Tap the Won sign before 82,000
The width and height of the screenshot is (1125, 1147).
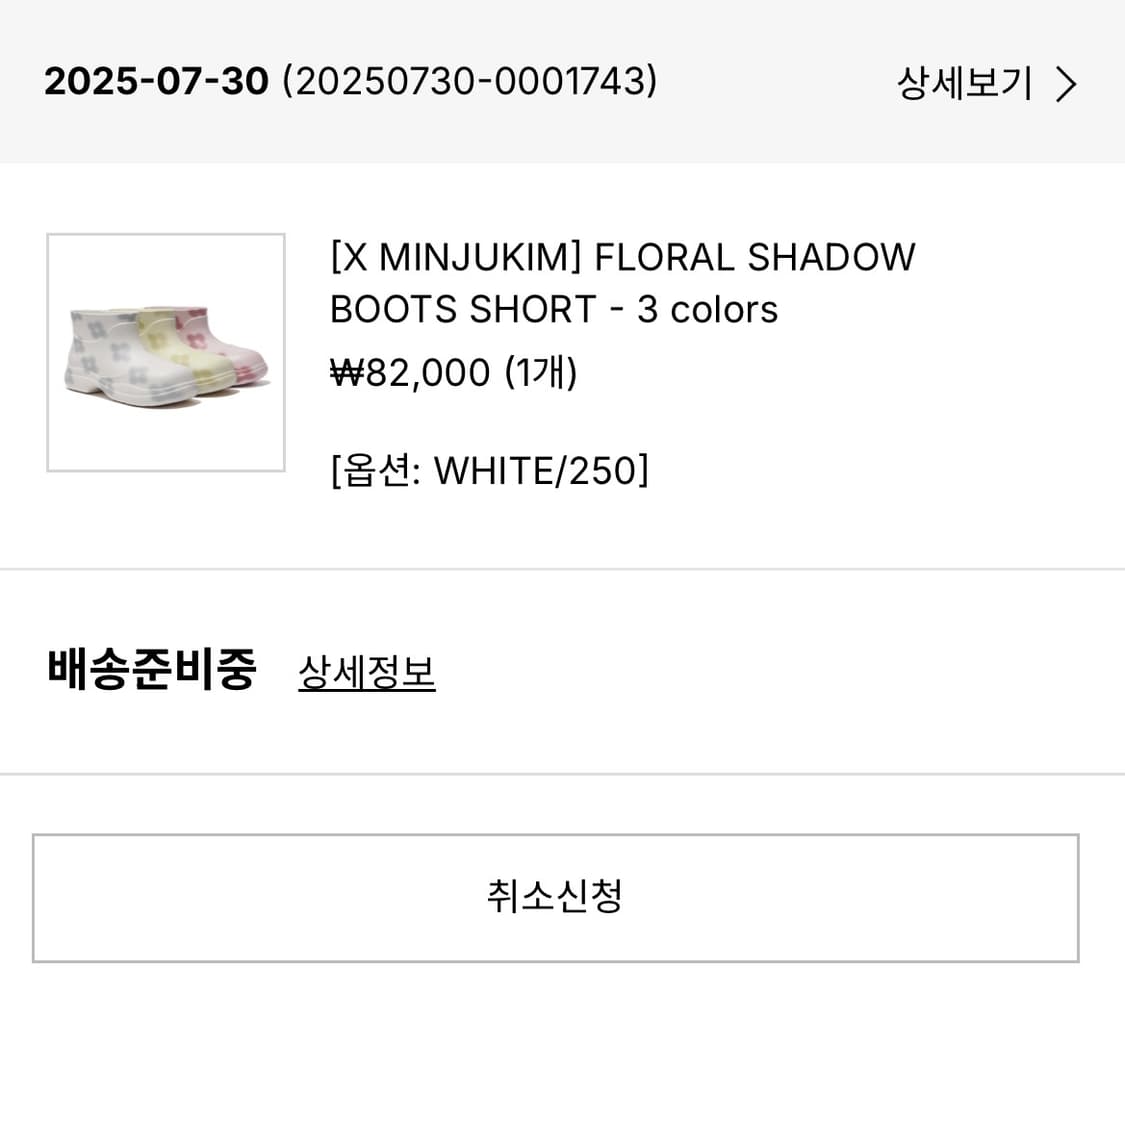pos(347,372)
